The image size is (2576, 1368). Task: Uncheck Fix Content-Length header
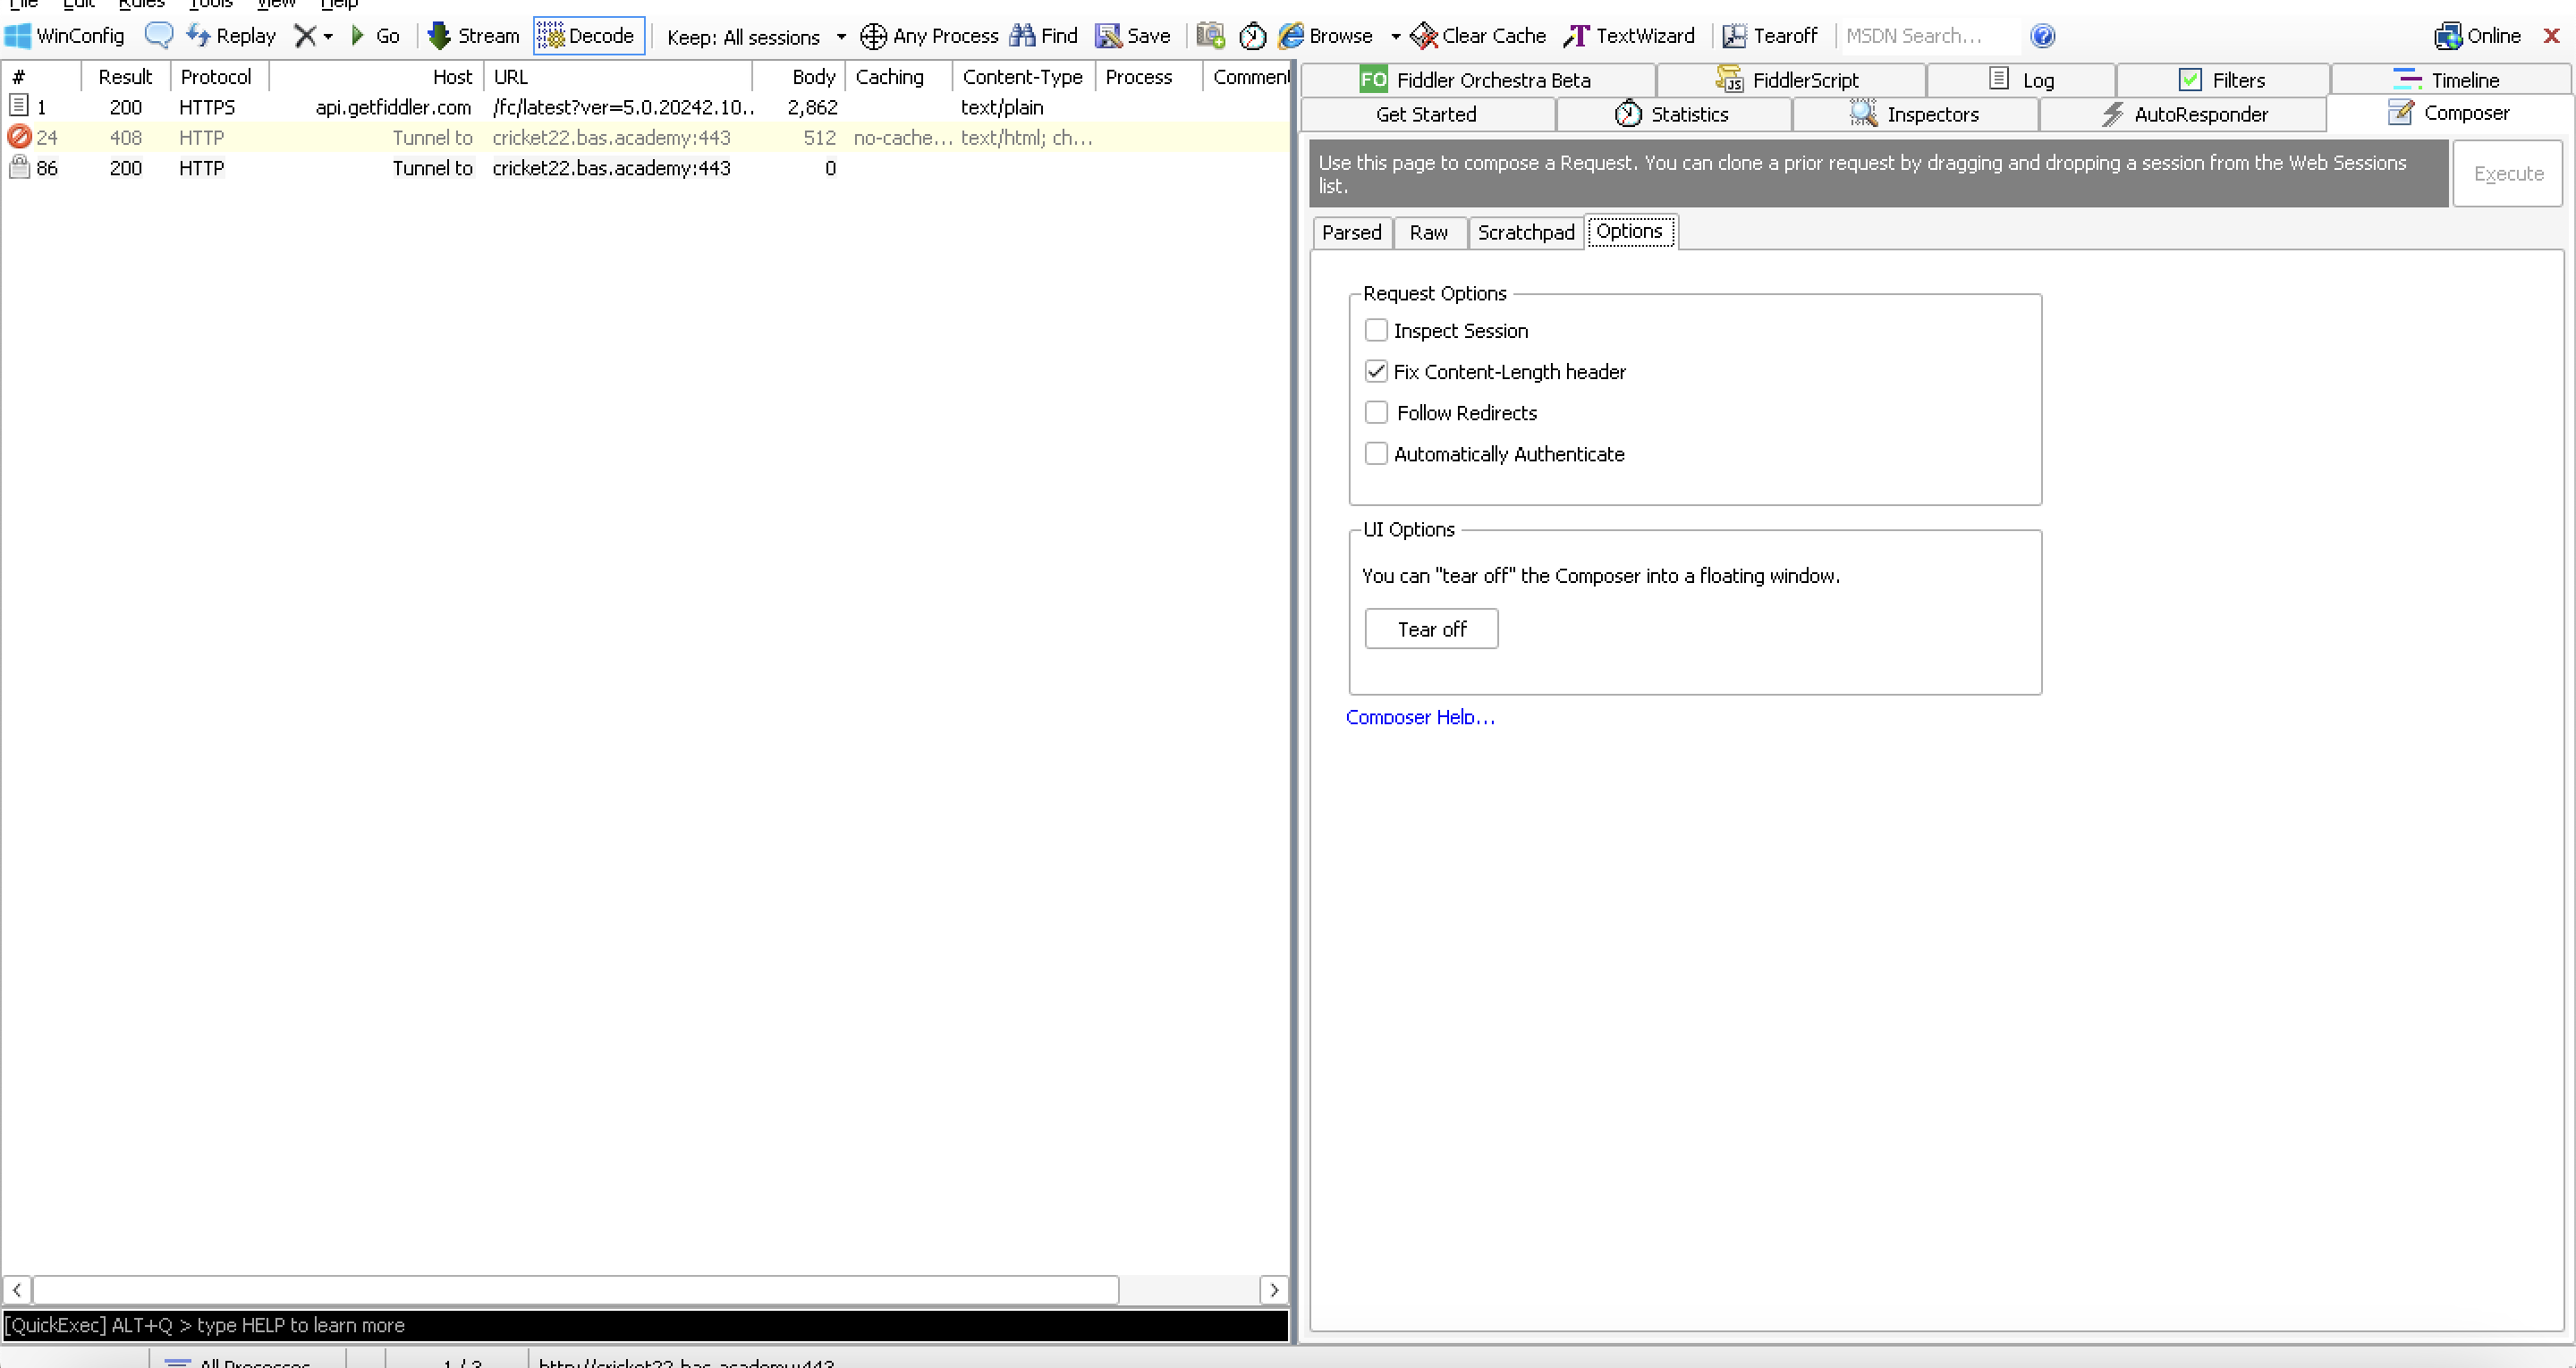click(x=1376, y=371)
